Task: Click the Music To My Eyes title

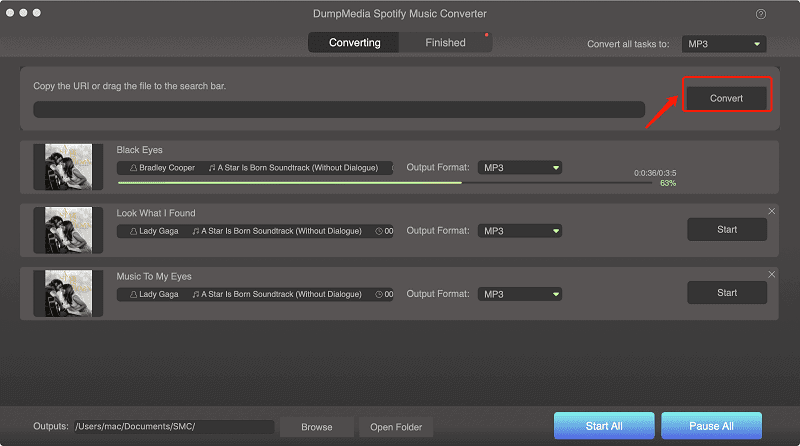Action: pos(154,277)
